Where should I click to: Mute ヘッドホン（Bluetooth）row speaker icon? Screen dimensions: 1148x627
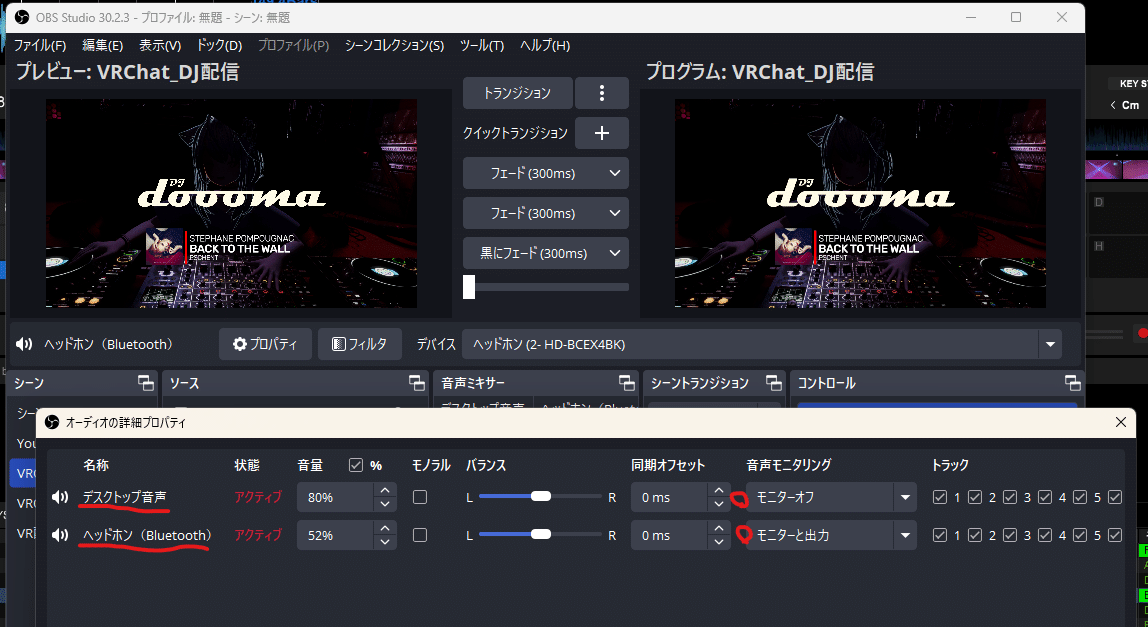60,535
